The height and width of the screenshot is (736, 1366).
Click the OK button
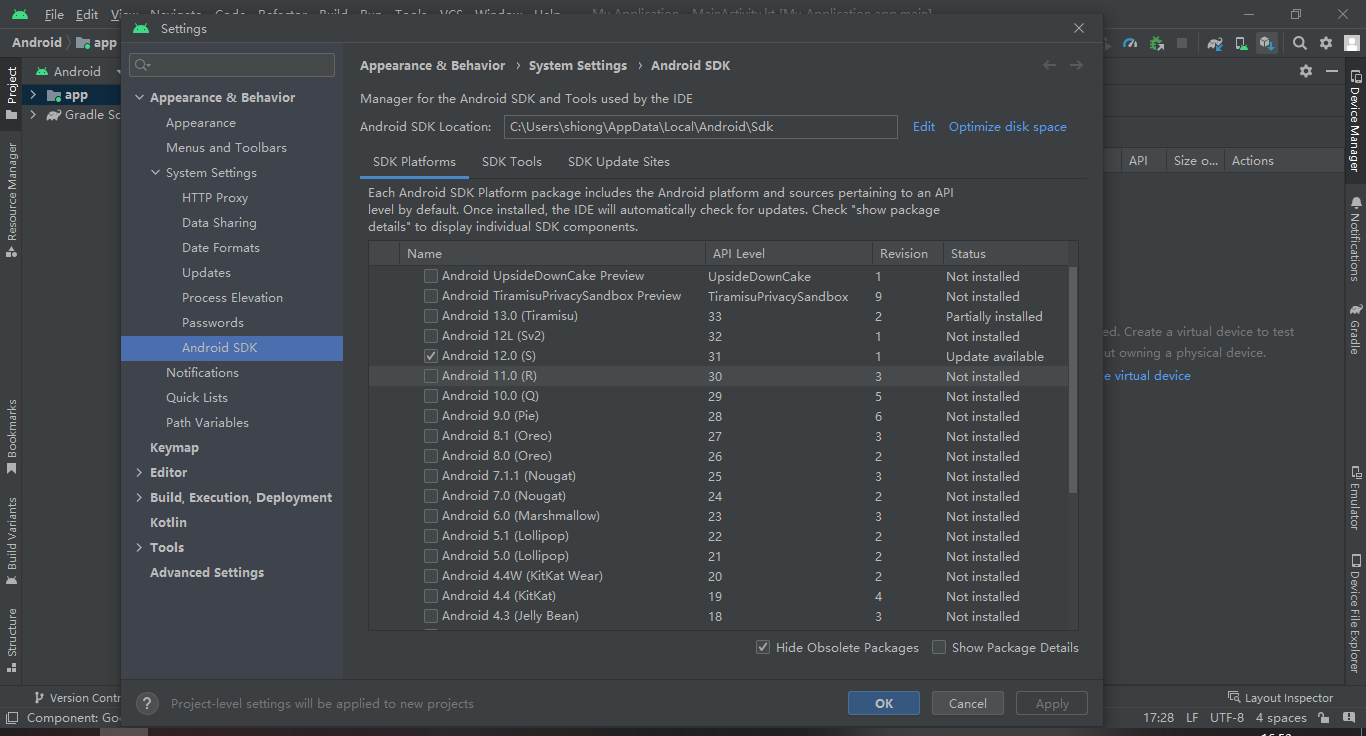884,703
